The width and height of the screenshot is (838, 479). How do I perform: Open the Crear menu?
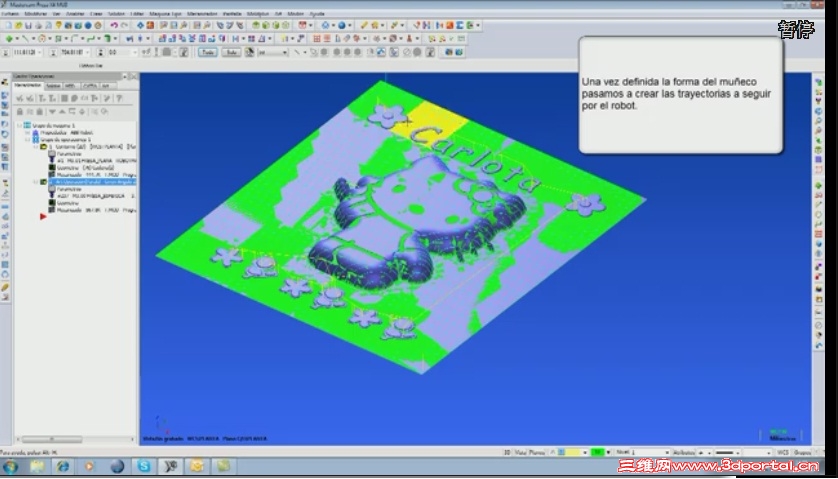[96, 13]
